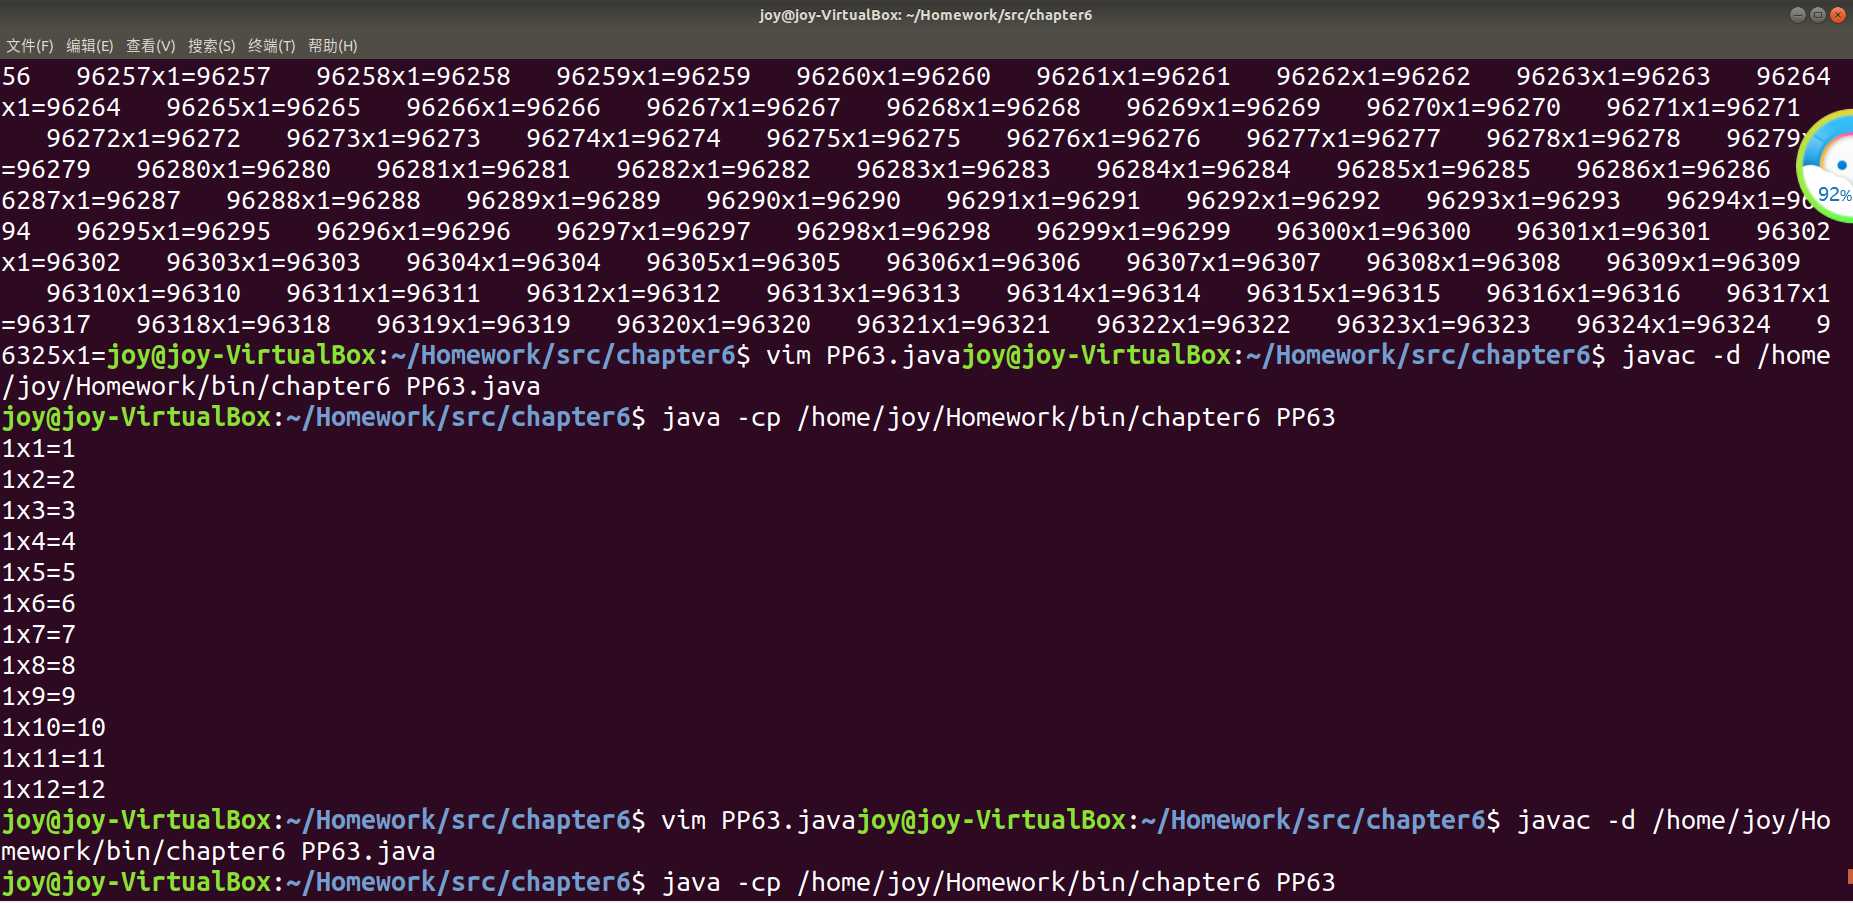The height and width of the screenshot is (903, 1853).
Task: Click the text 96290x1=96290
Action: tap(803, 201)
